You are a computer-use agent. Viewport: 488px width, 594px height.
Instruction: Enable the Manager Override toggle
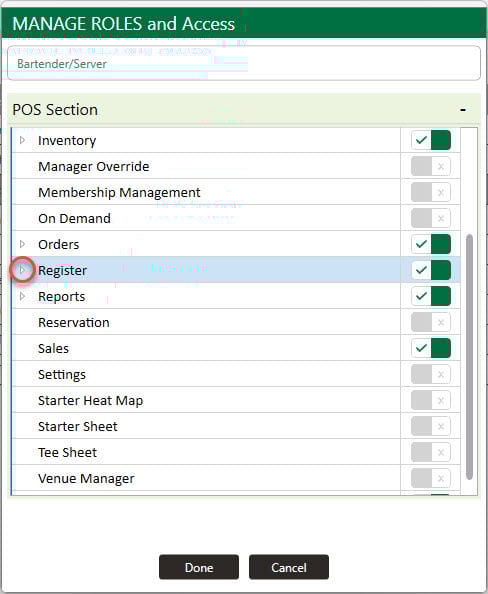pyautogui.click(x=431, y=166)
